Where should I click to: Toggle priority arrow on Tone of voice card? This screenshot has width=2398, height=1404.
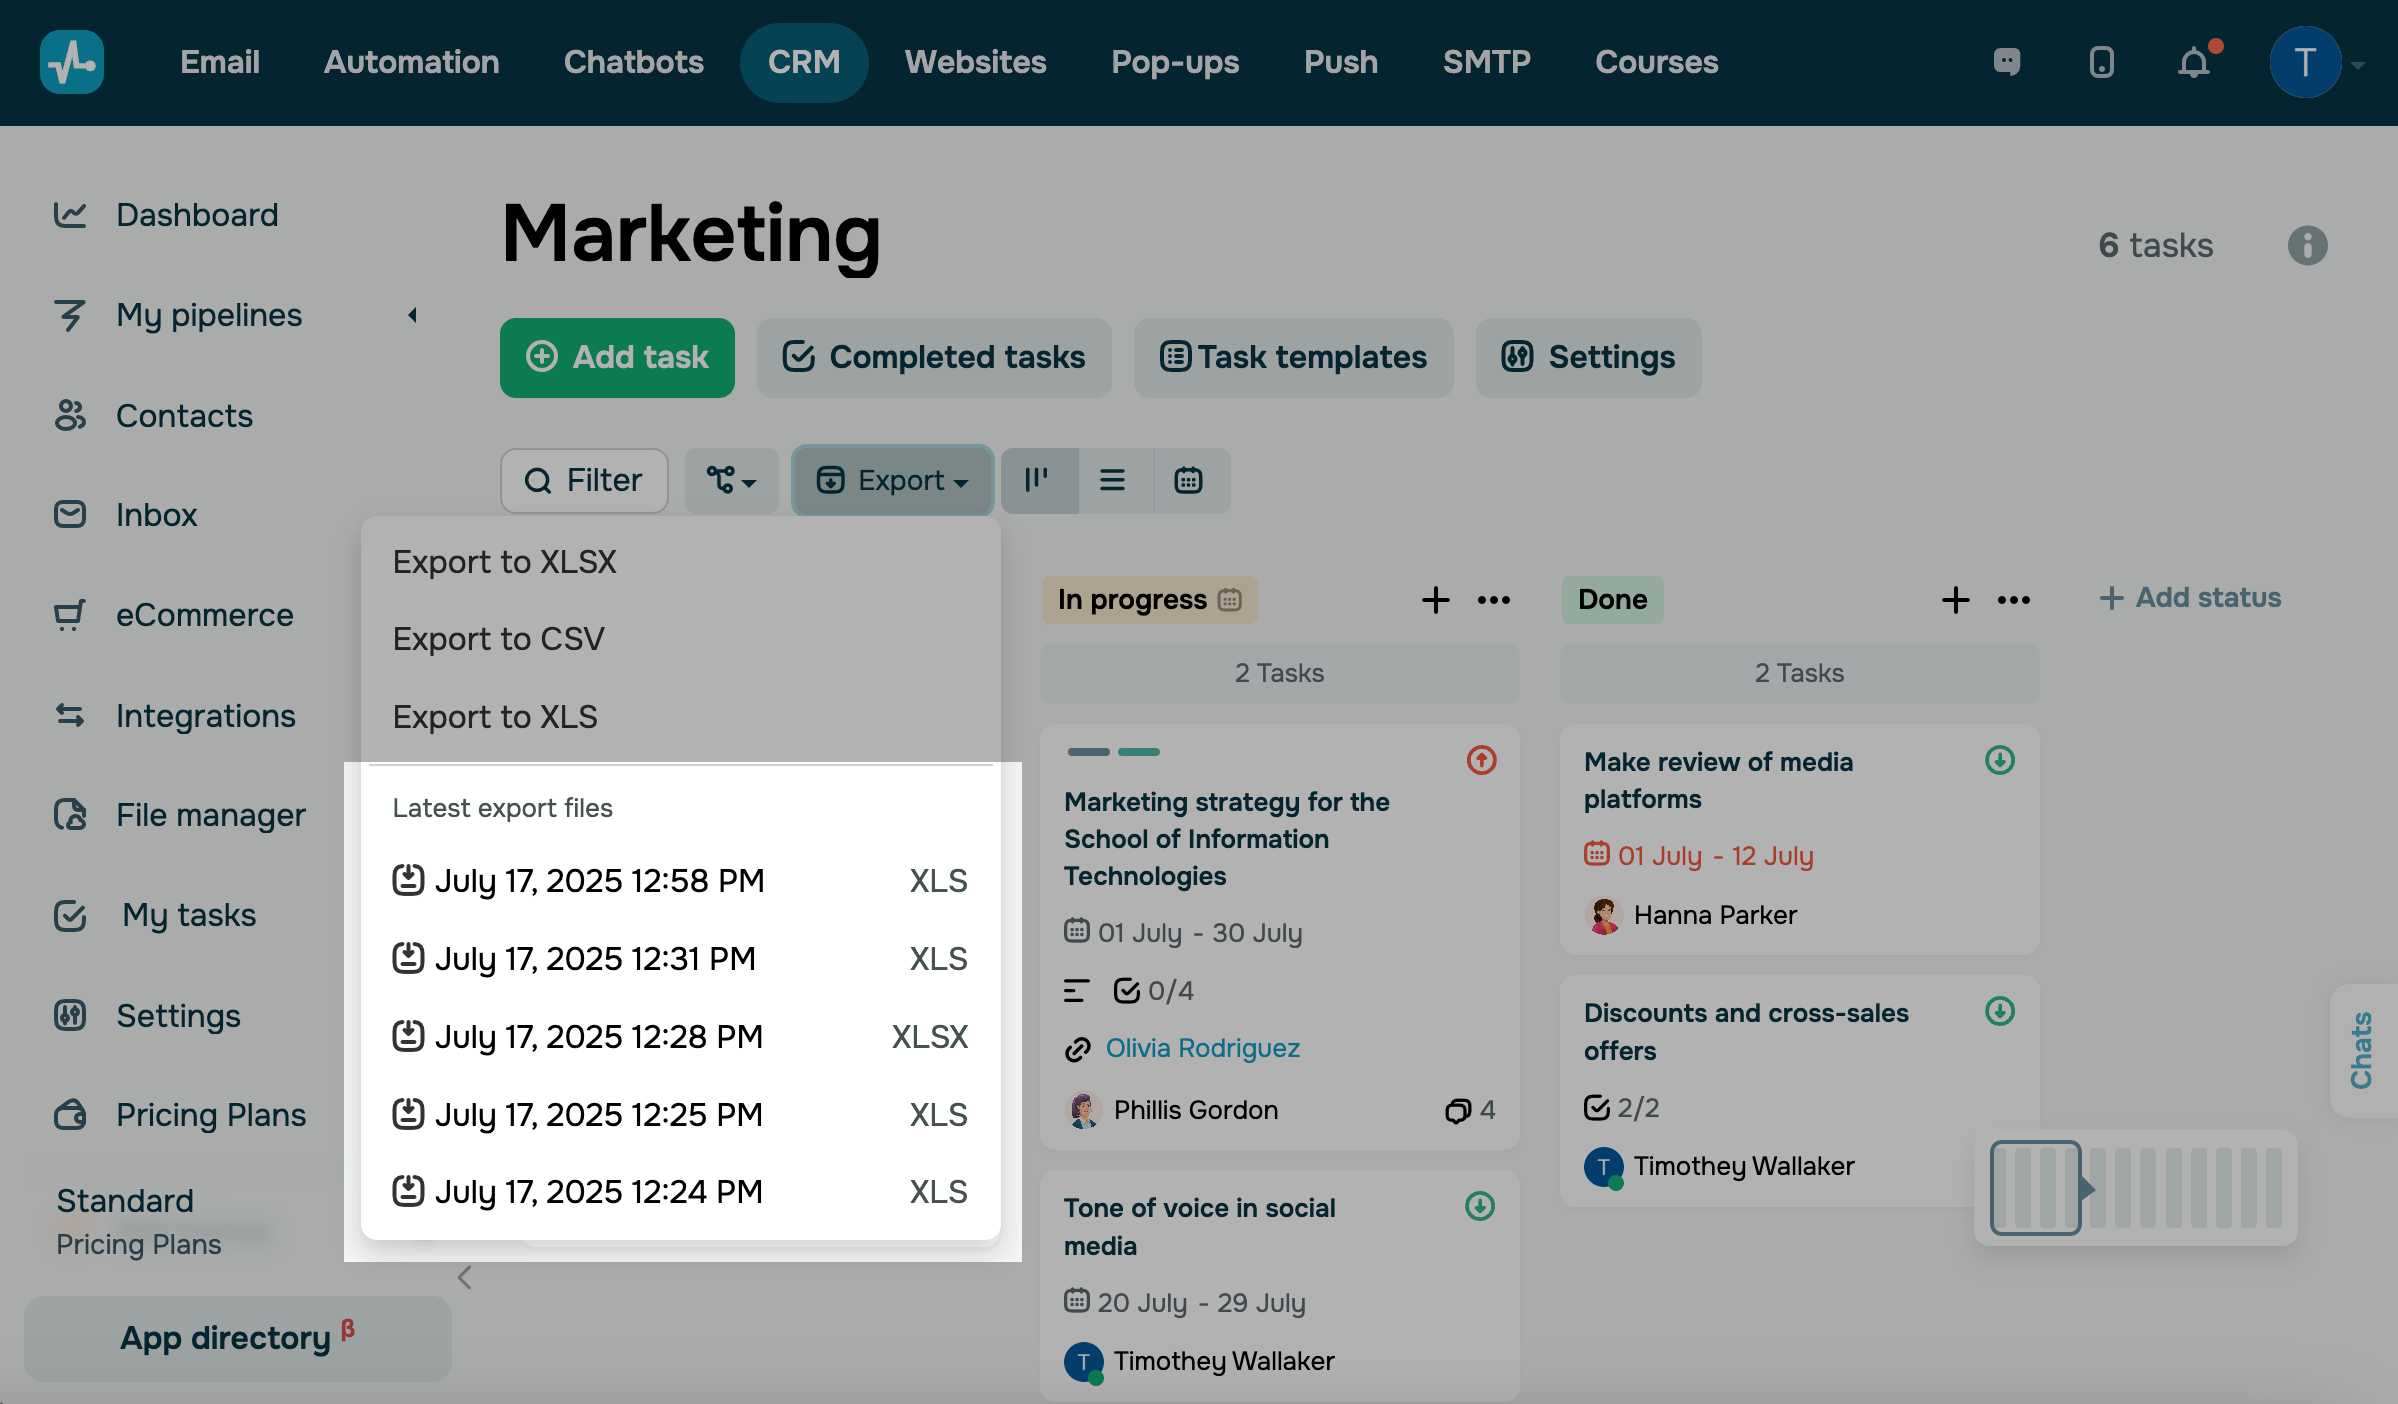(1480, 1207)
